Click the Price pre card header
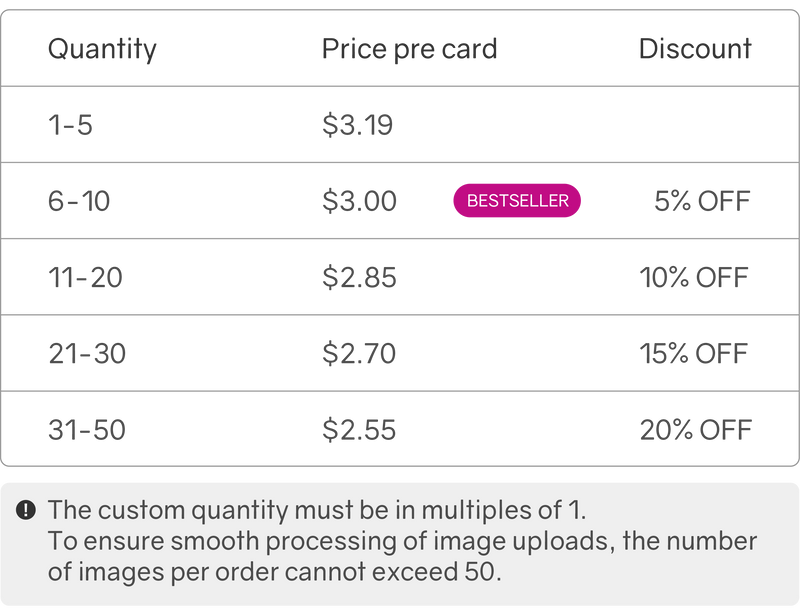The image size is (800, 615). click(x=409, y=49)
